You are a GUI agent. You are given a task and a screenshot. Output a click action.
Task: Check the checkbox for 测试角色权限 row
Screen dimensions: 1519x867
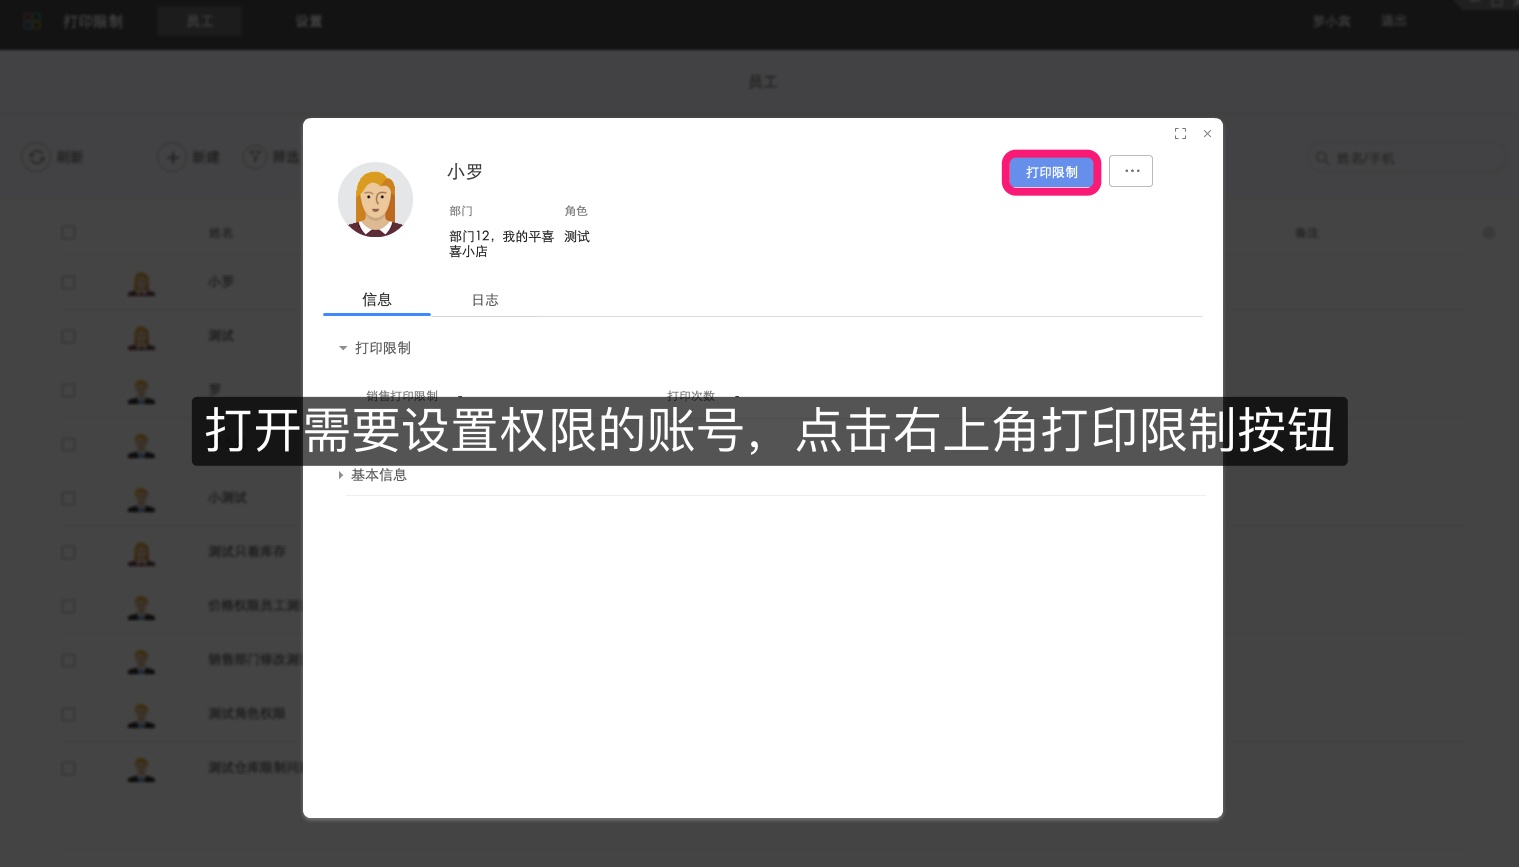tap(68, 715)
